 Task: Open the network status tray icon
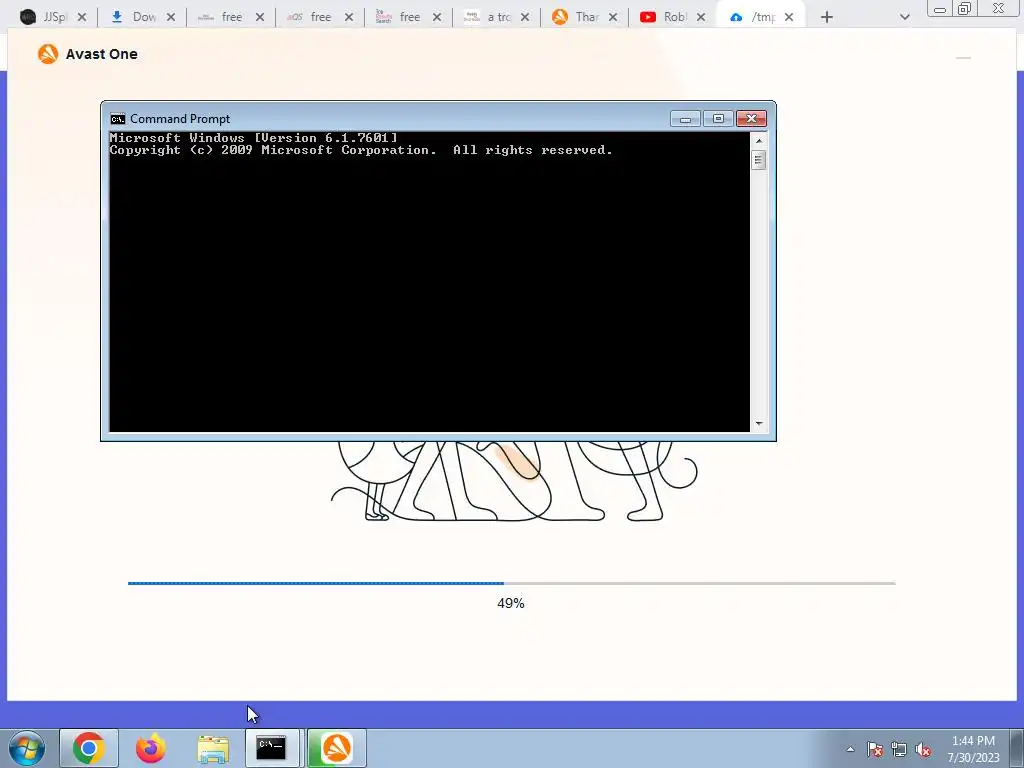[x=899, y=749]
